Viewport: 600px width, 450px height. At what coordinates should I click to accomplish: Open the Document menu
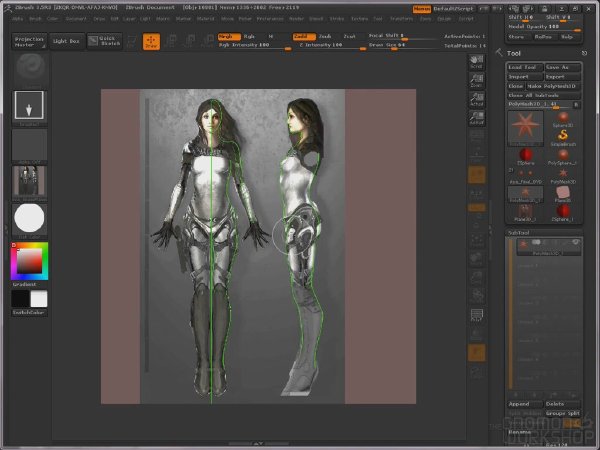pos(76,19)
